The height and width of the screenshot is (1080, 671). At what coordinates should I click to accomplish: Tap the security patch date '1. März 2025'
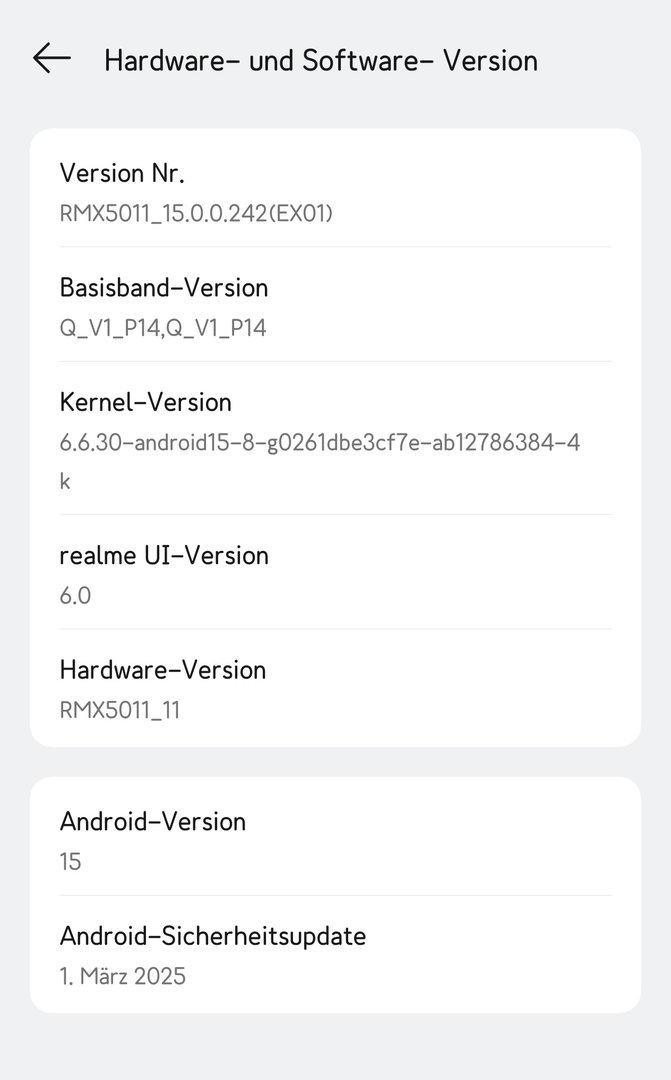pos(123,976)
